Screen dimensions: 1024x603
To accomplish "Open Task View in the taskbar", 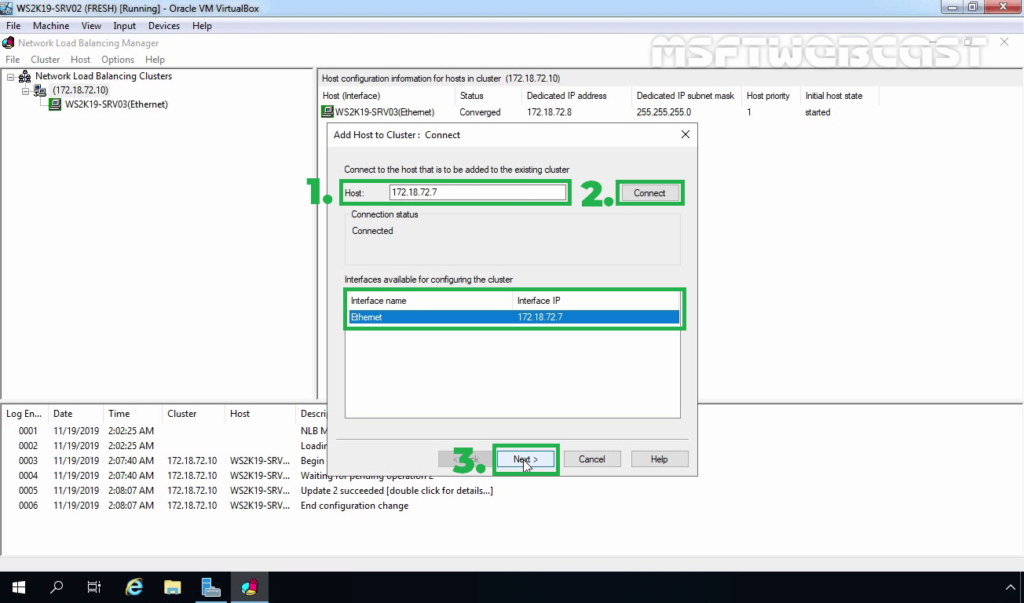I will pos(94,587).
